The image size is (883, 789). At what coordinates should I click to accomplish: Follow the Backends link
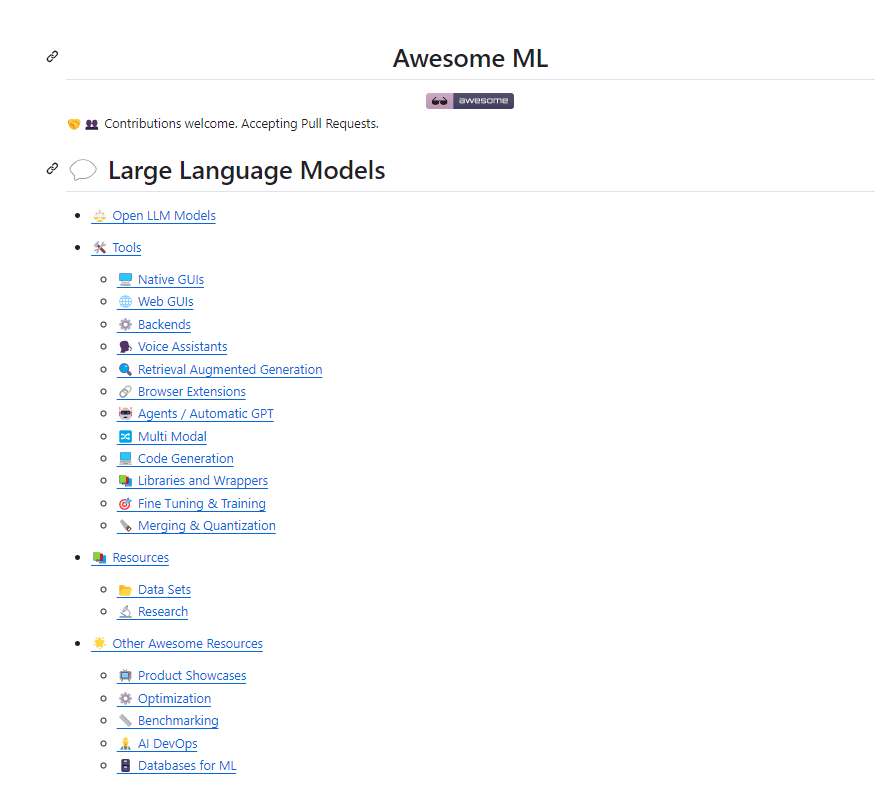click(164, 324)
